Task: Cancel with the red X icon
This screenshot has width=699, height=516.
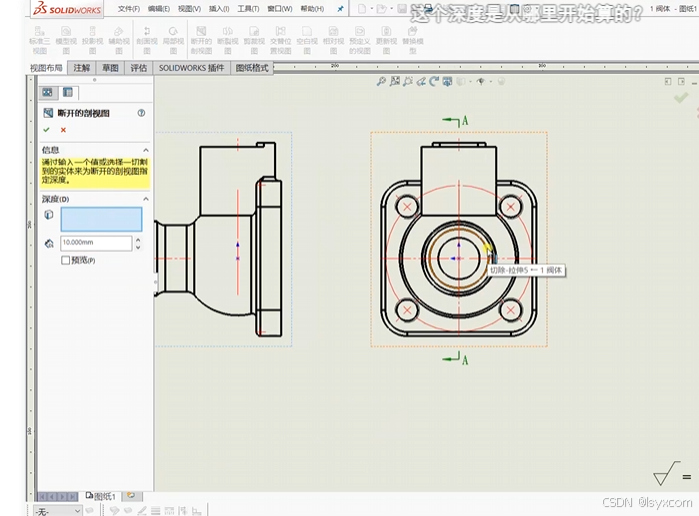Action: coord(63,130)
